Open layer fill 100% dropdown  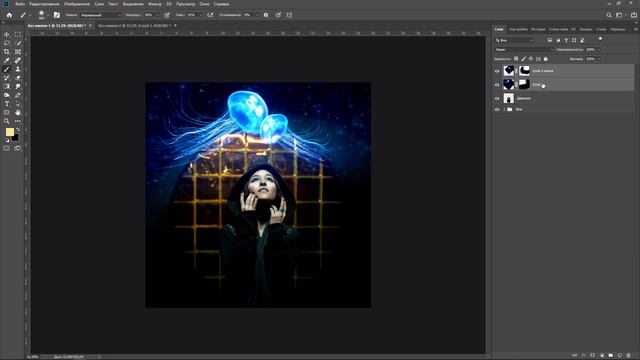coord(598,59)
